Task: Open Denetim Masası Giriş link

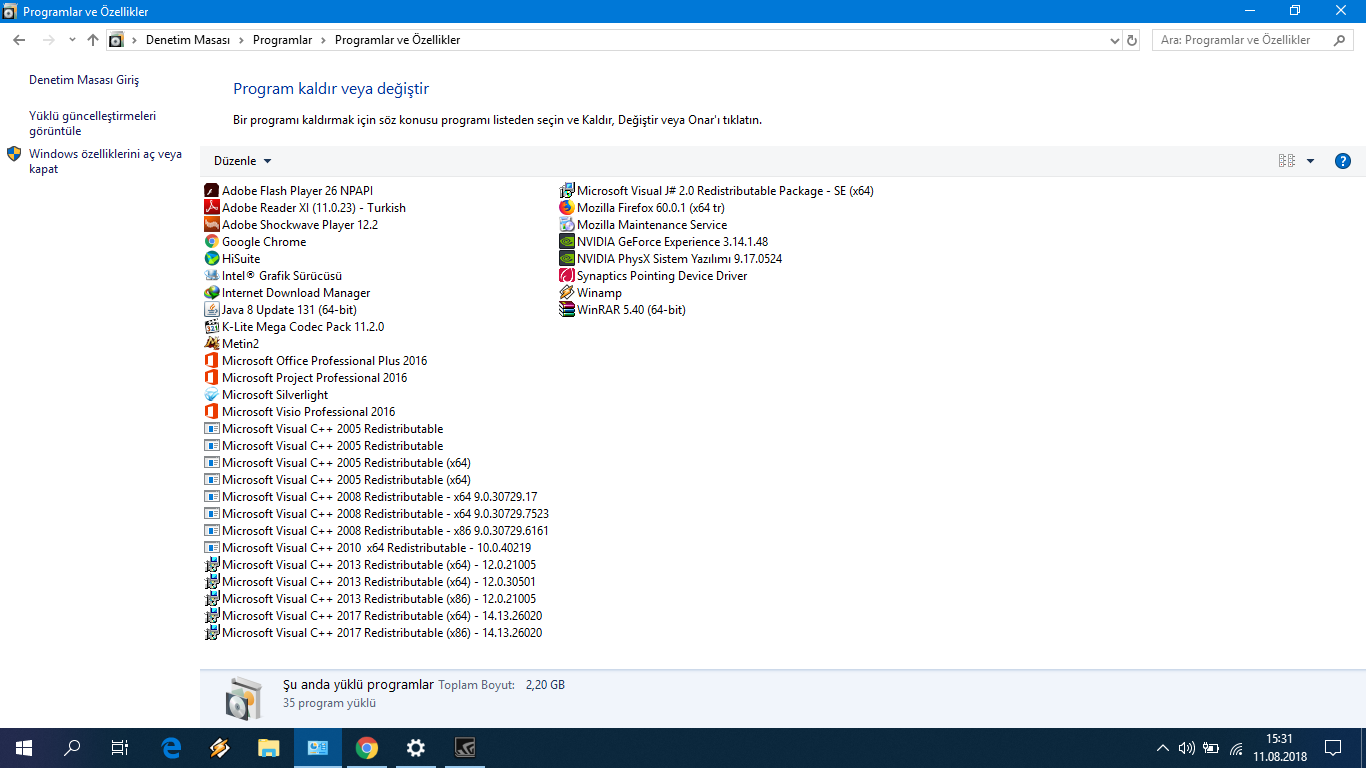Action: (x=84, y=80)
